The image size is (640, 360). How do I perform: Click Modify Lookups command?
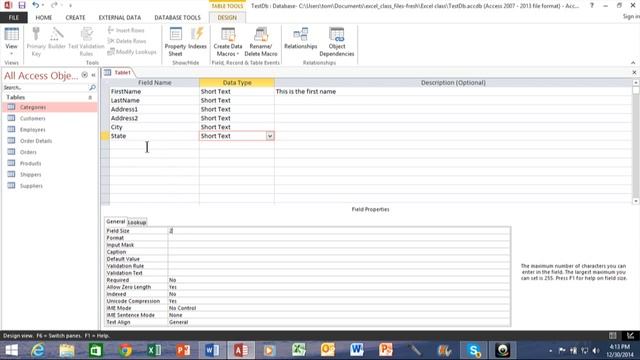coord(132,52)
